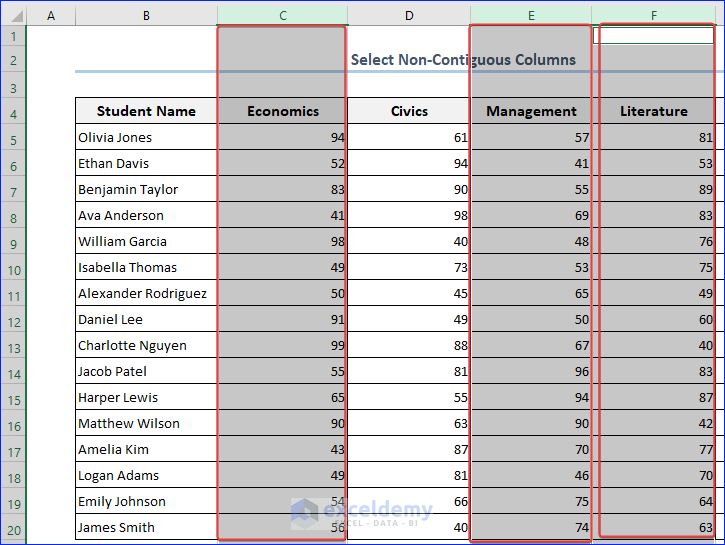
Task: Click Jacob Patel's Management score 96
Action: click(x=531, y=371)
